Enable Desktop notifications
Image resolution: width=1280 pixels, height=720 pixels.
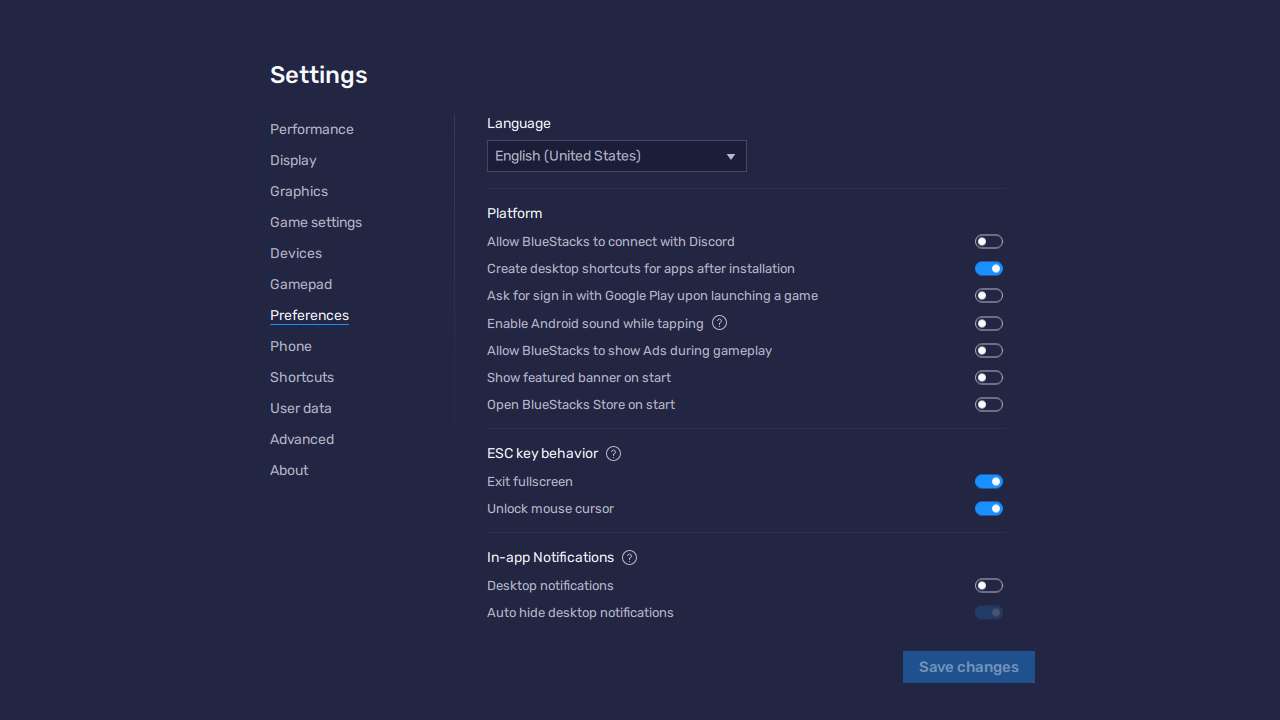(988, 585)
